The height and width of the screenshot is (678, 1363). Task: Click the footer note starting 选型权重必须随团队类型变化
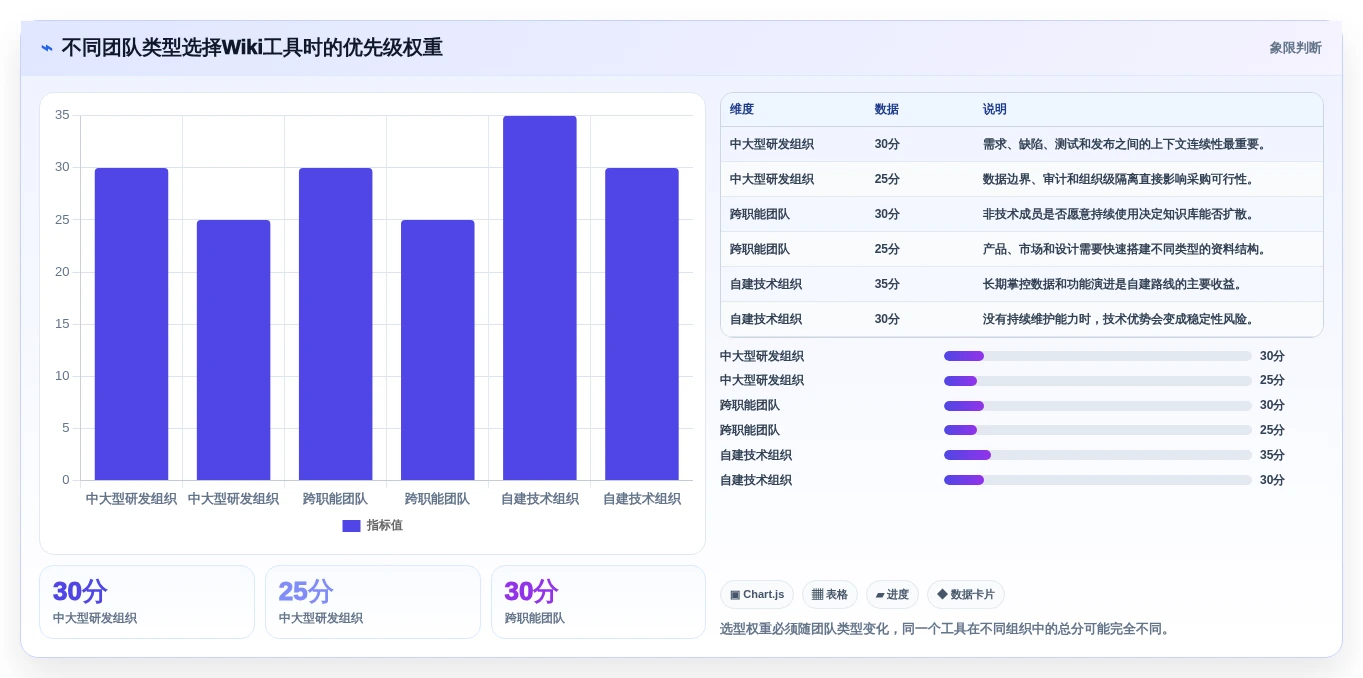945,629
